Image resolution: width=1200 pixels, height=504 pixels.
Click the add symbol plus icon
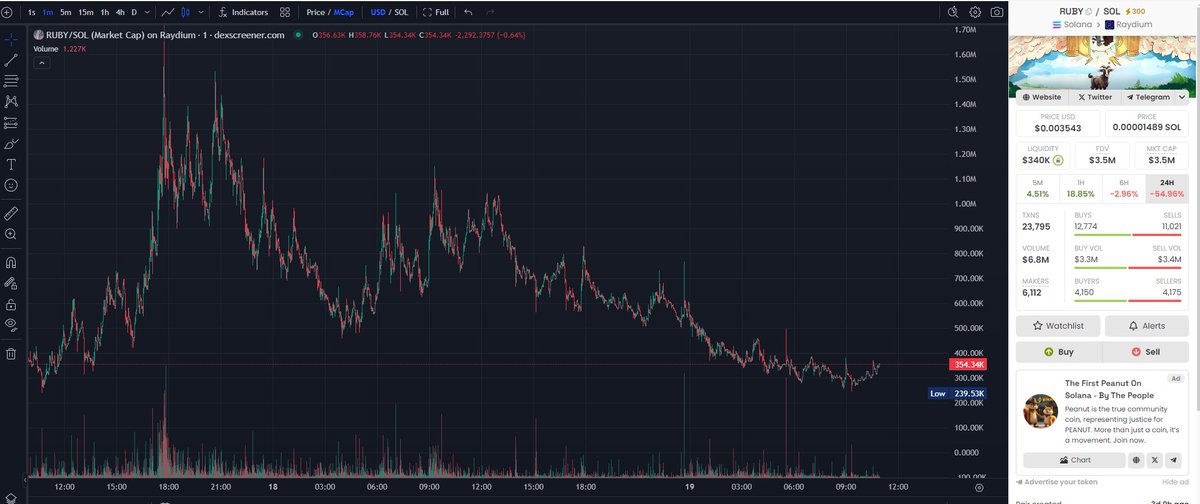click(8, 12)
